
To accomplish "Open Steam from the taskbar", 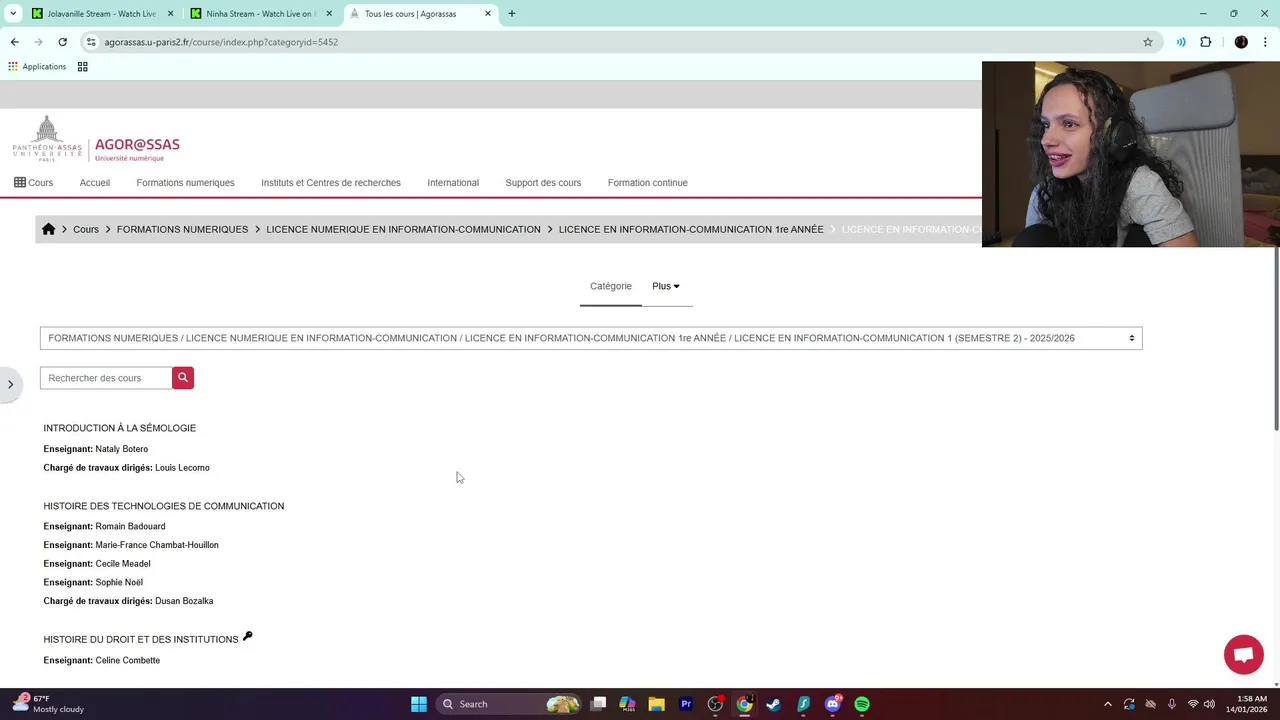I will [x=773, y=704].
